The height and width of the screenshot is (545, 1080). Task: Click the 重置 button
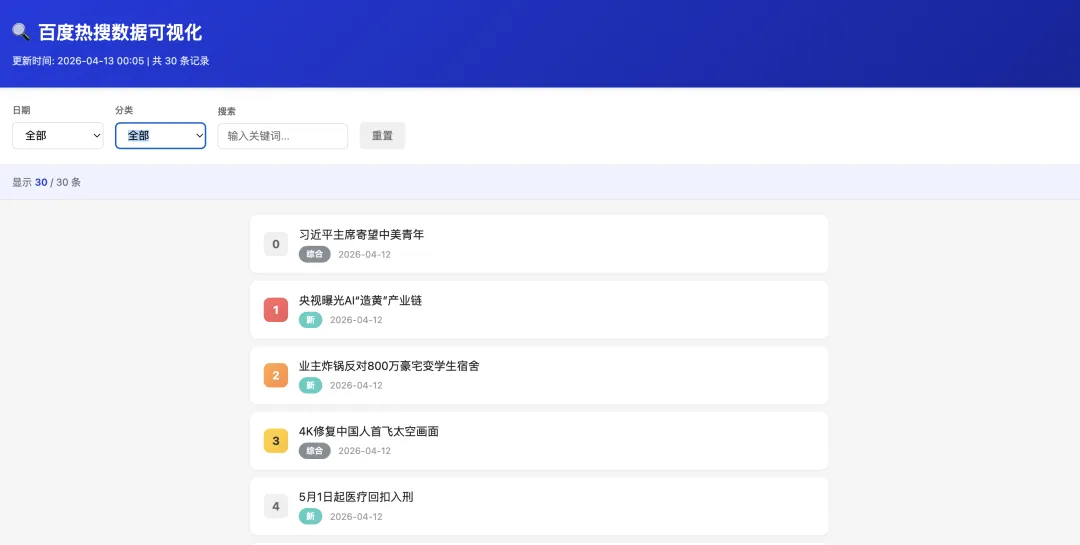point(382,136)
